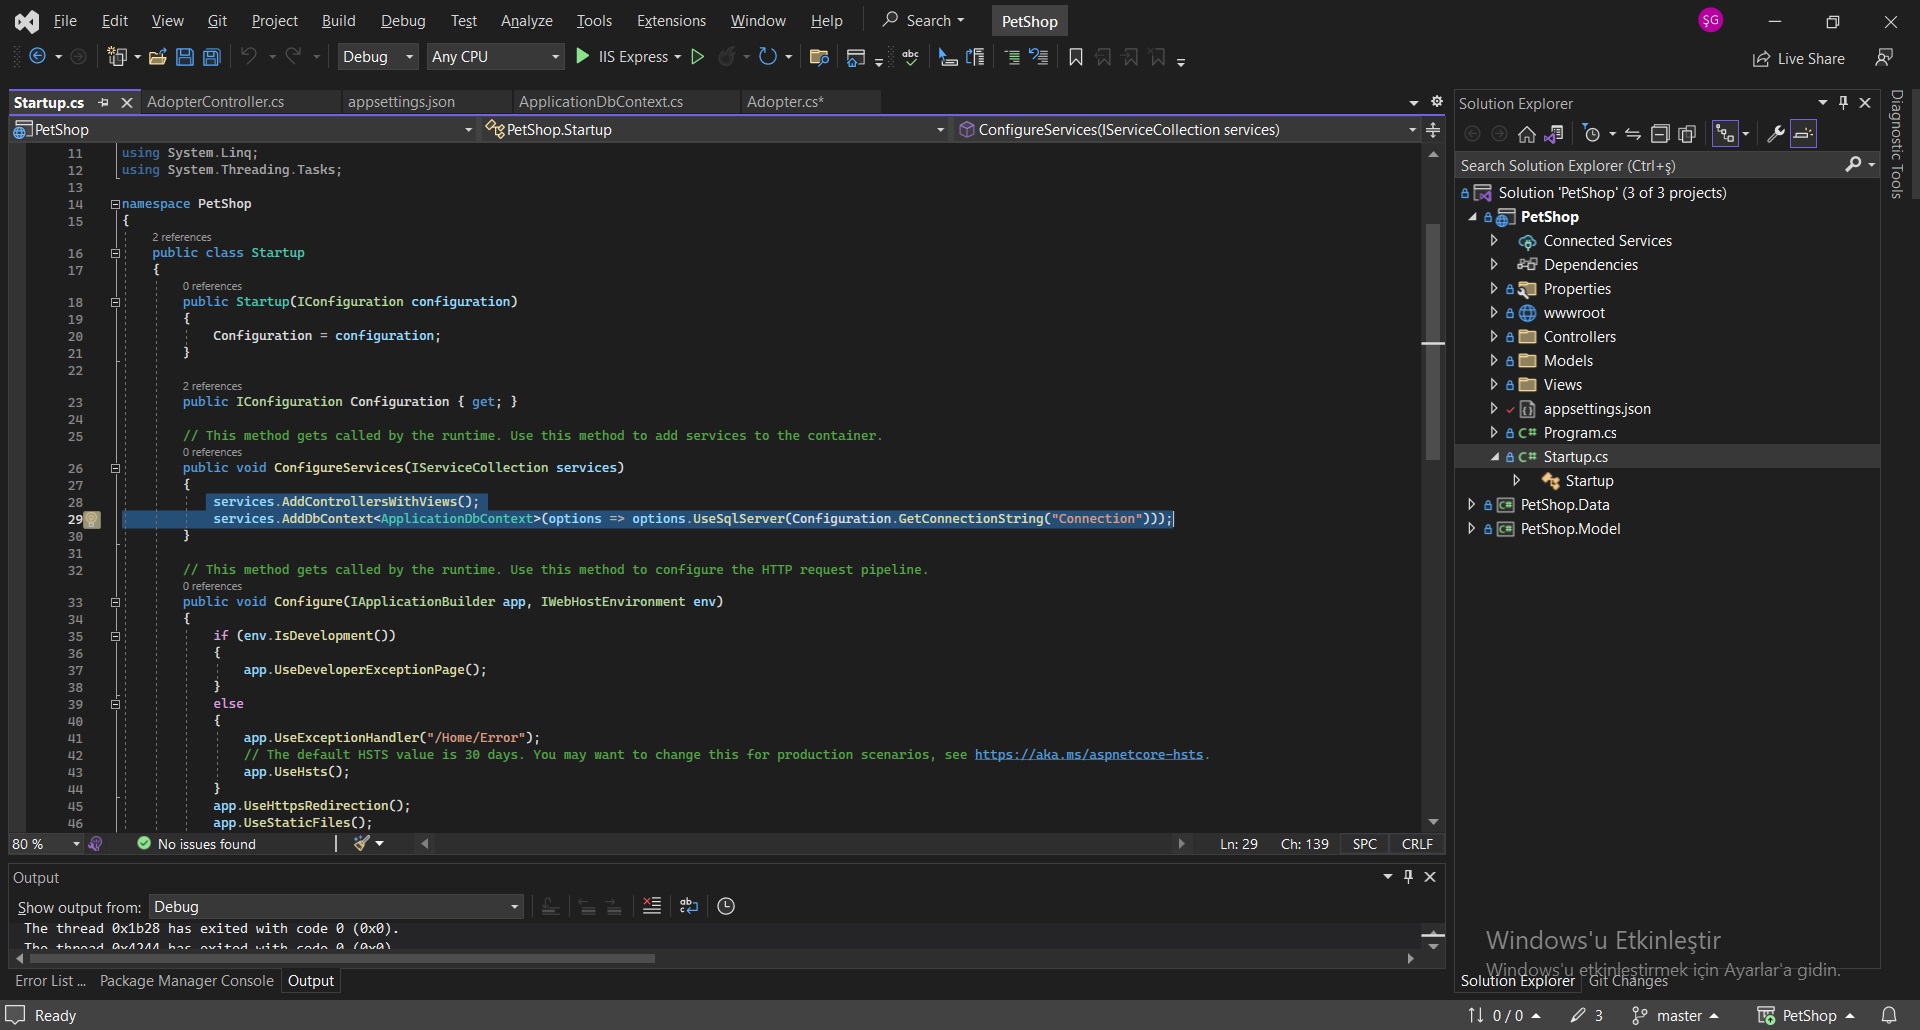
Task: Click Start Without Debugging outlined play icon
Action: (x=698, y=57)
